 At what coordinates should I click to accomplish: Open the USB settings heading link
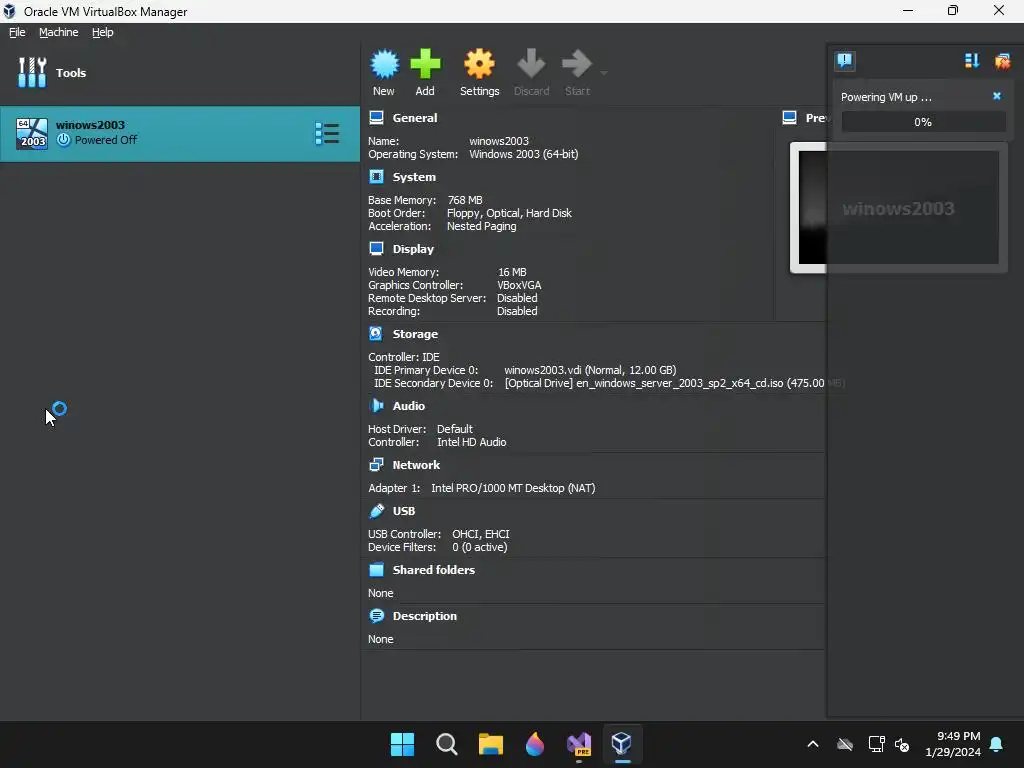(x=404, y=511)
